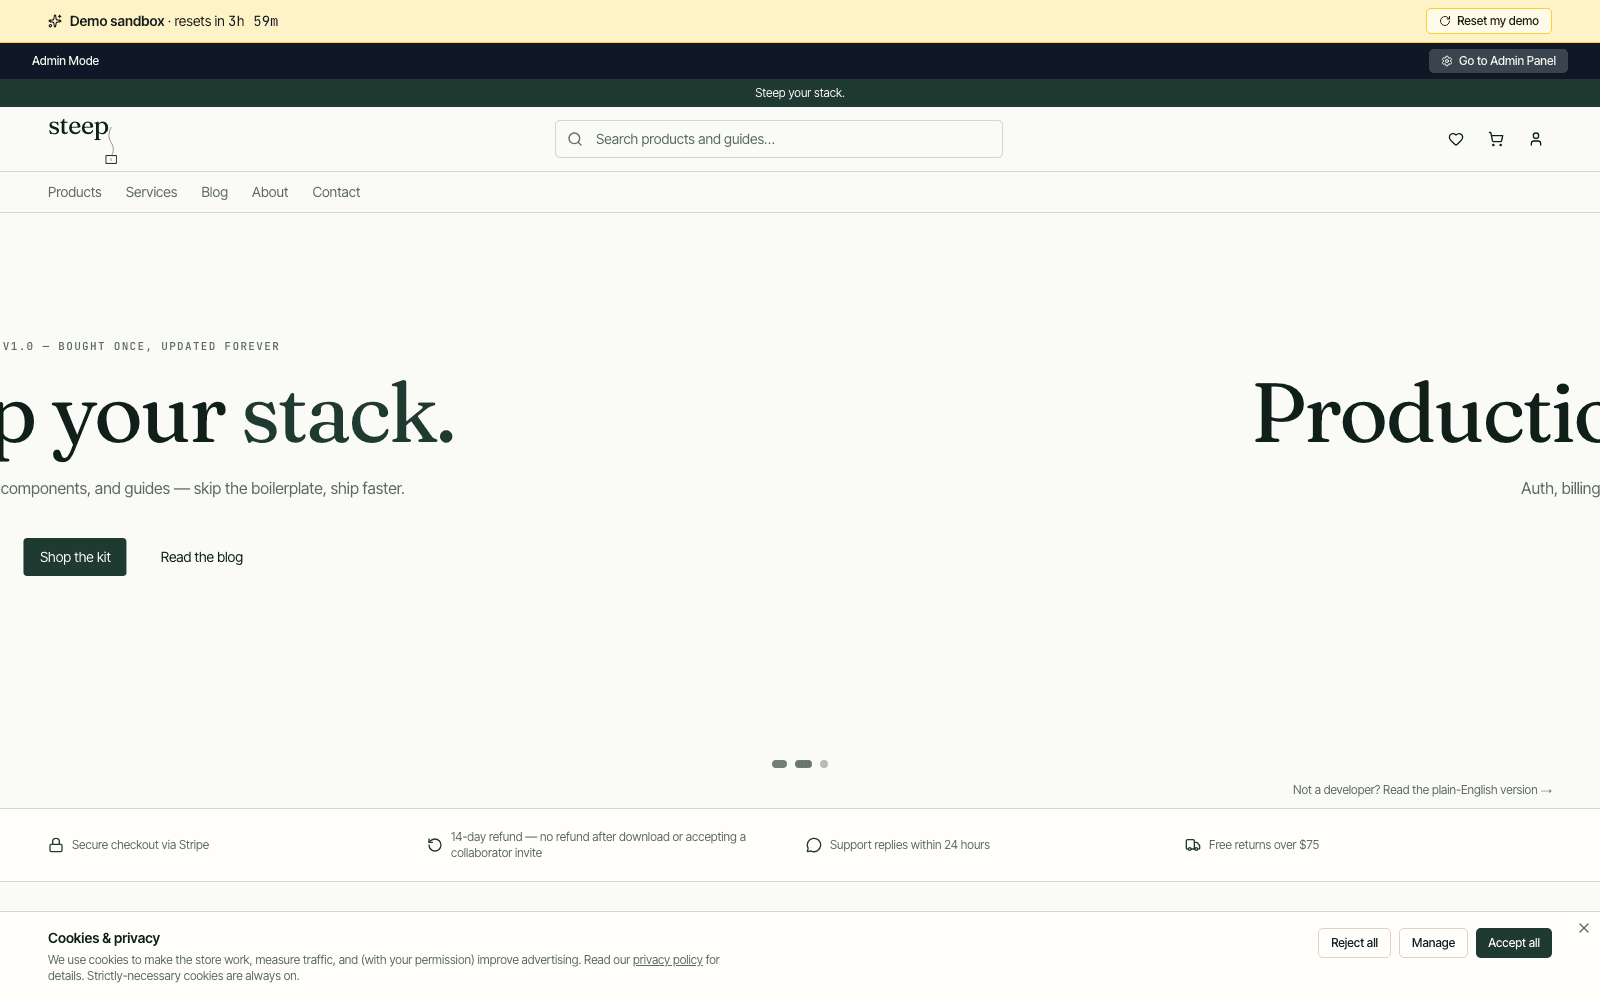Viewport: 1600px width, 1000px height.
Task: Click Reset my demo button
Action: [1489, 21]
